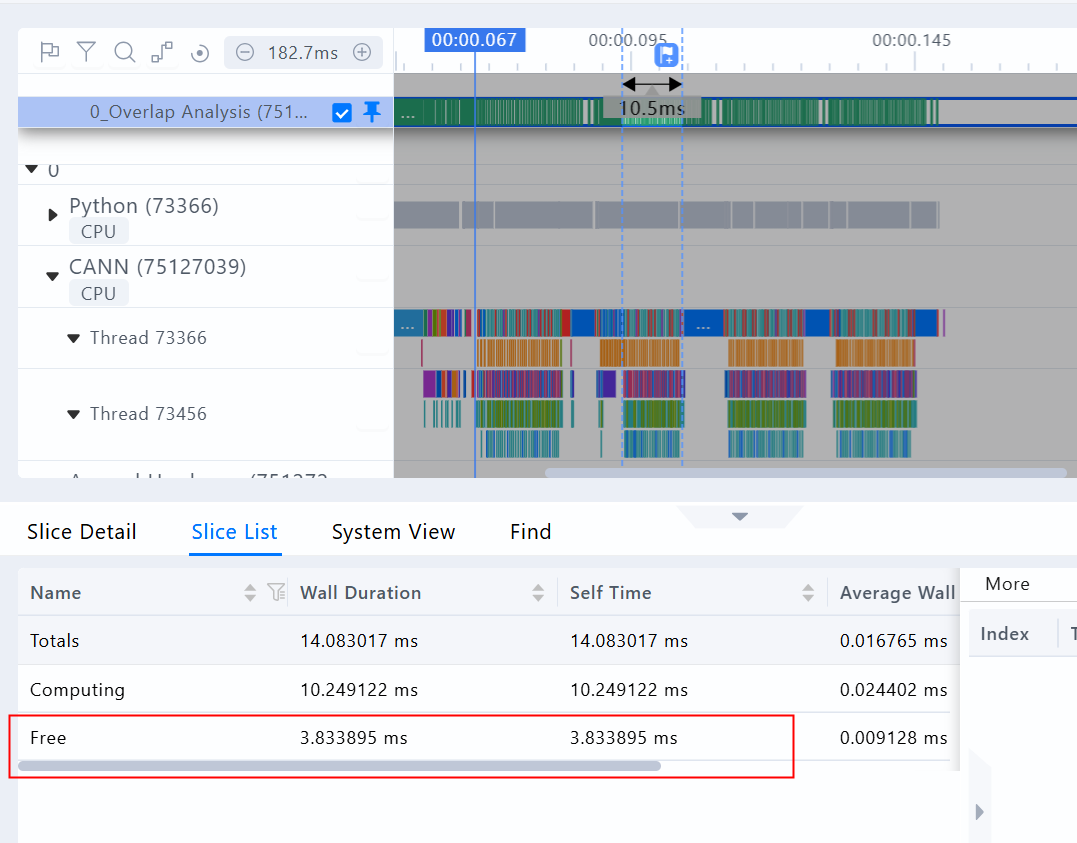Collapse the CANN (75127039) process
Image resolution: width=1077 pixels, height=843 pixels.
click(x=52, y=276)
